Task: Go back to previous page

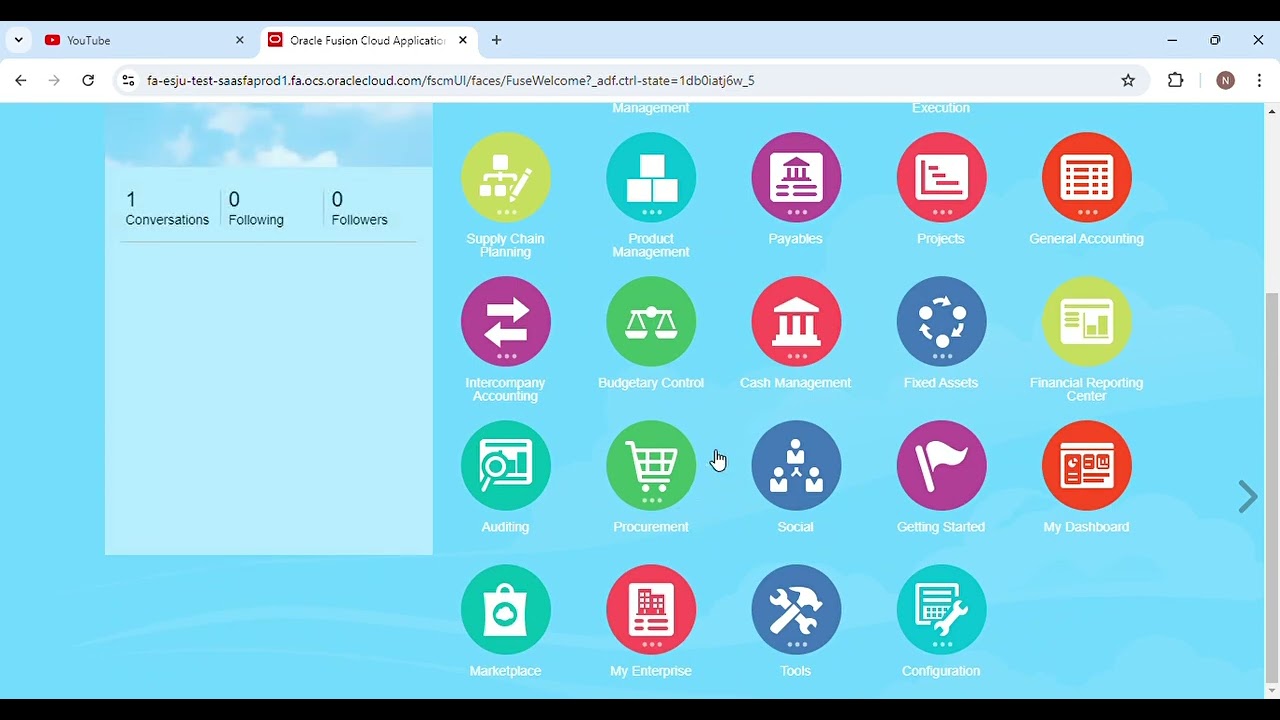Action: [x=21, y=80]
